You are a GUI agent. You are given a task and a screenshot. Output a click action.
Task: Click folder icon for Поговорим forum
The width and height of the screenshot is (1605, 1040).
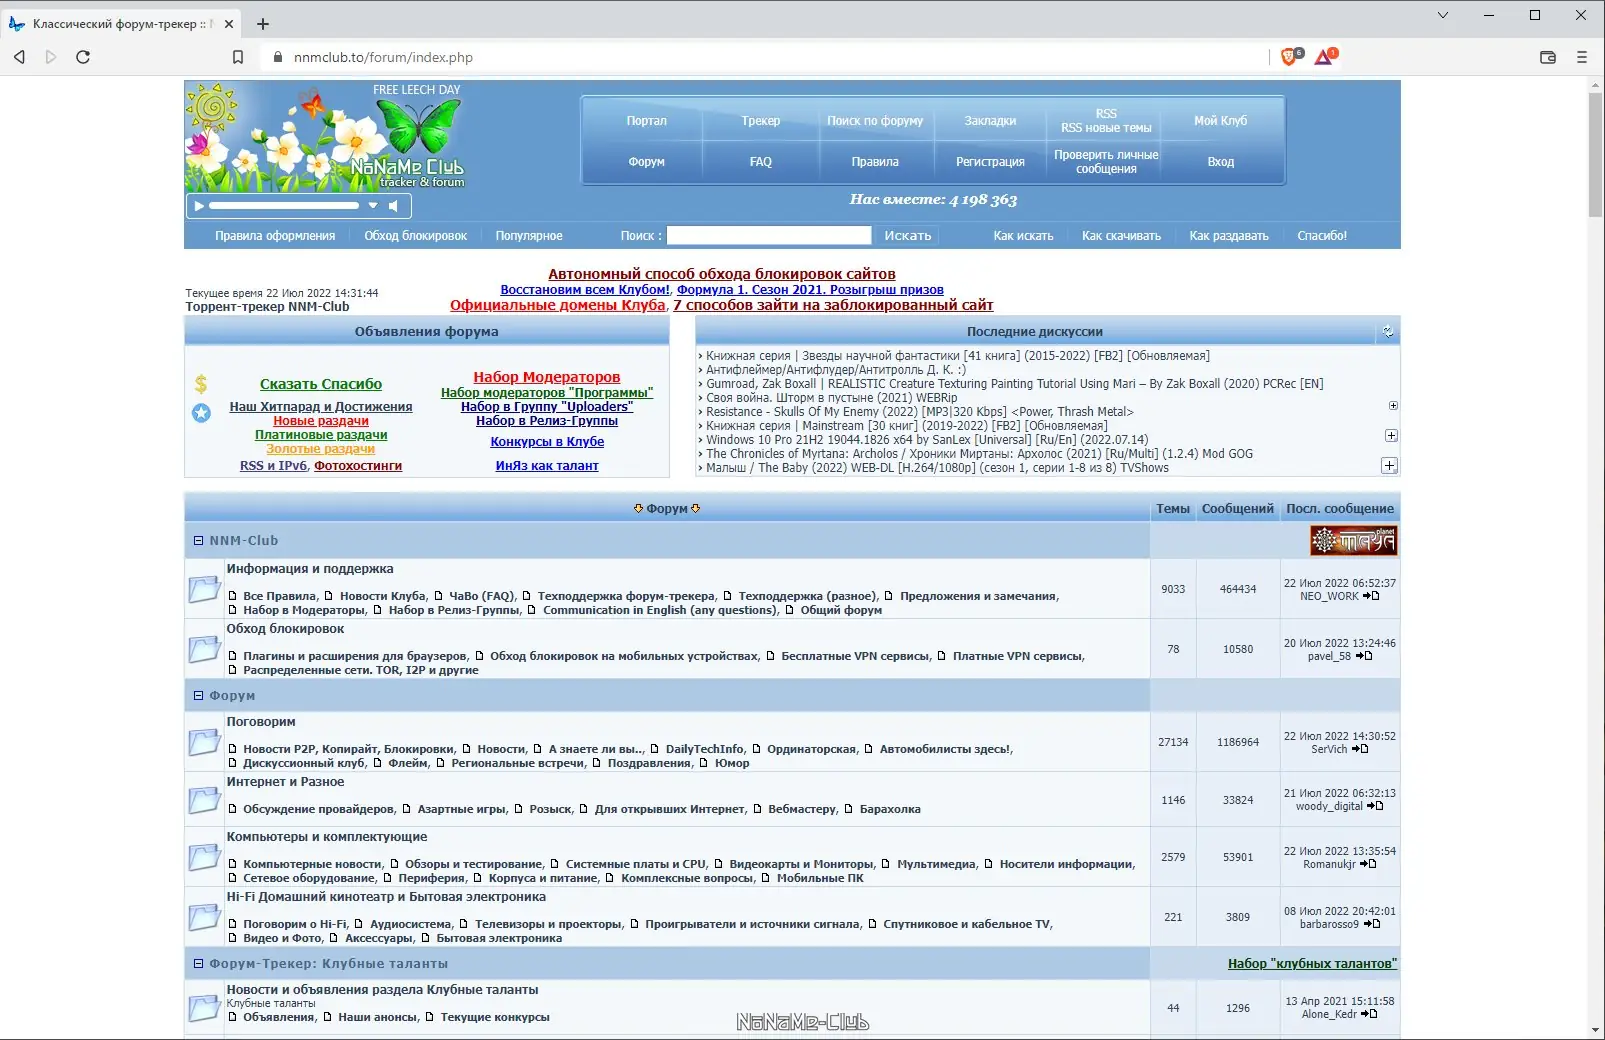204,741
